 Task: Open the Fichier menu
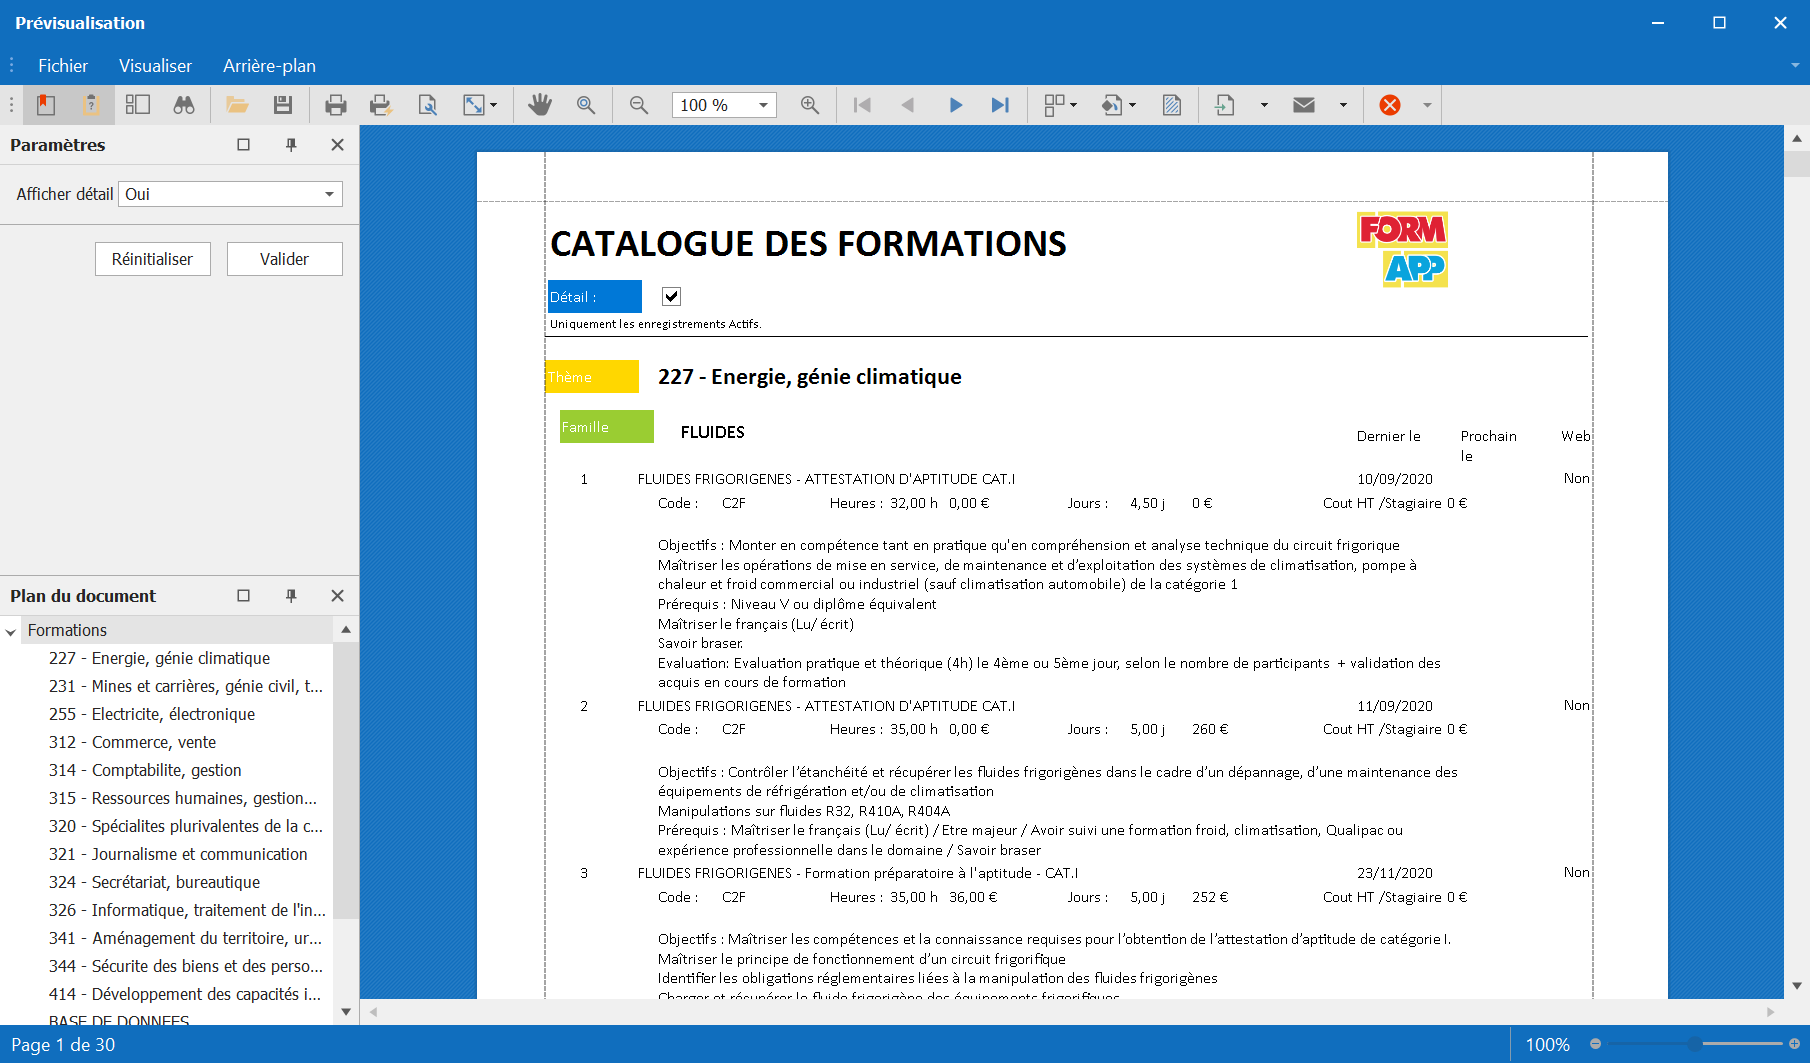[x=63, y=66]
